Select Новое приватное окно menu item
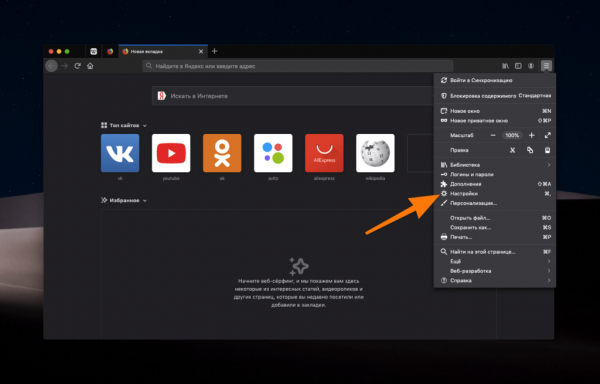The height and width of the screenshot is (384, 600). click(494, 120)
